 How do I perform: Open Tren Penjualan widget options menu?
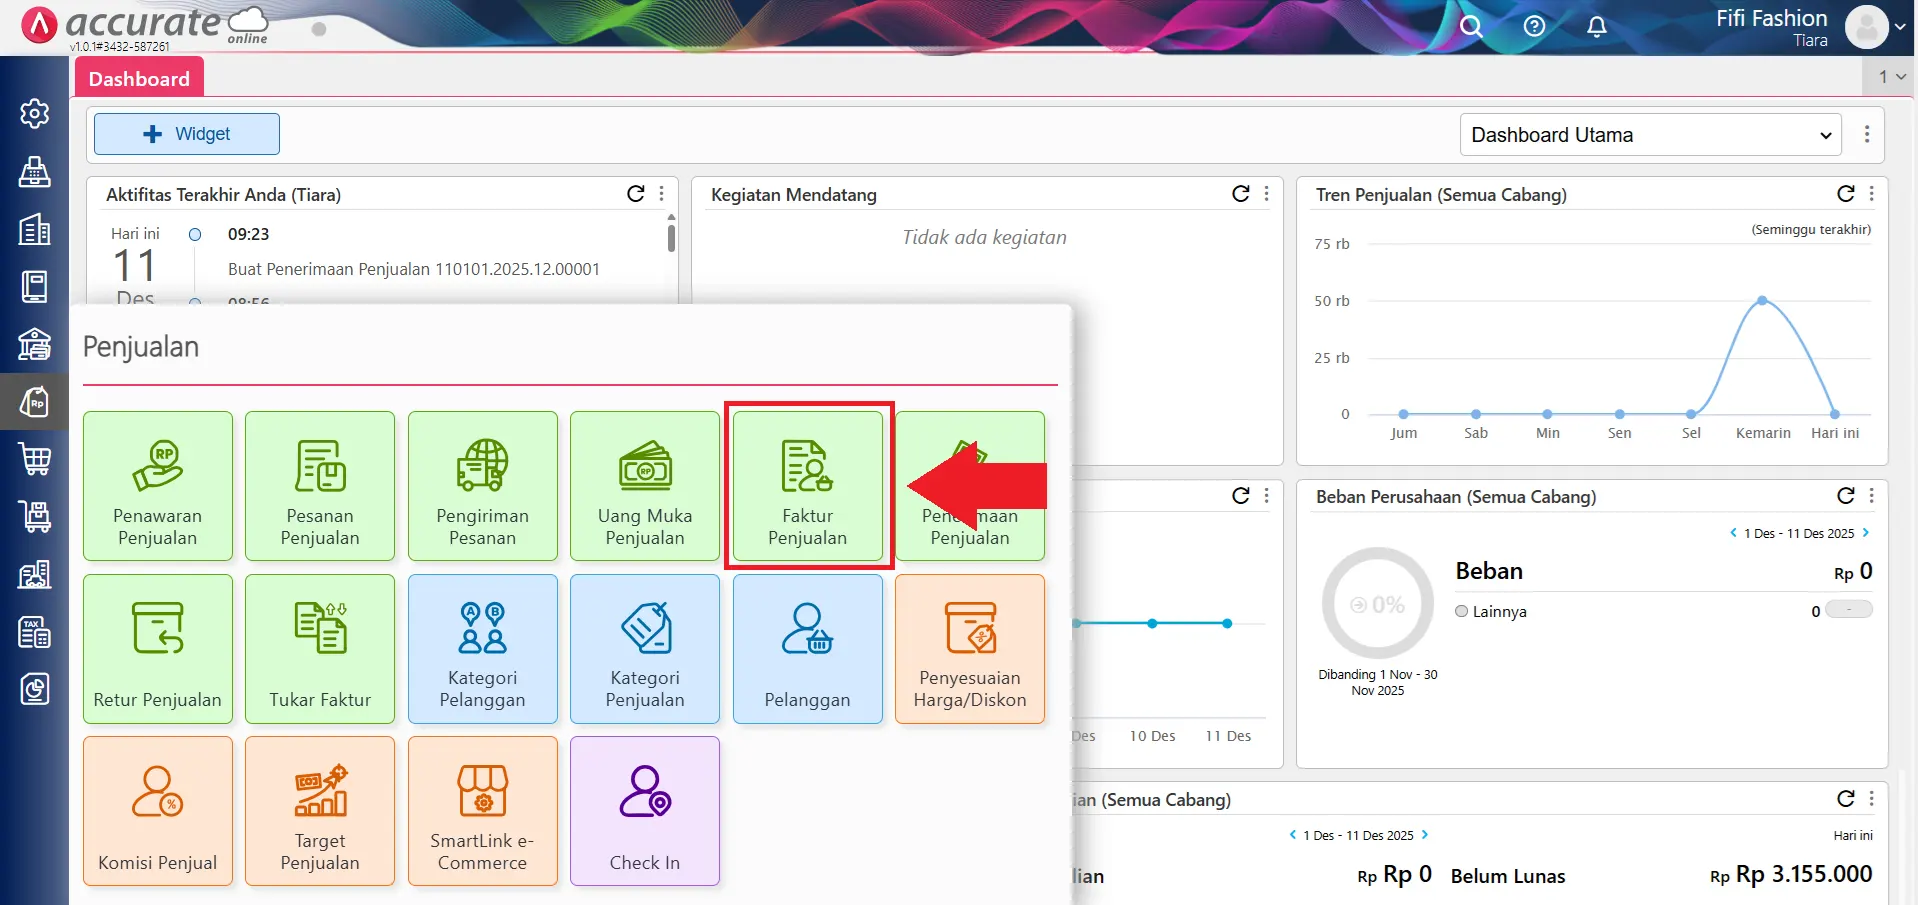point(1872,194)
